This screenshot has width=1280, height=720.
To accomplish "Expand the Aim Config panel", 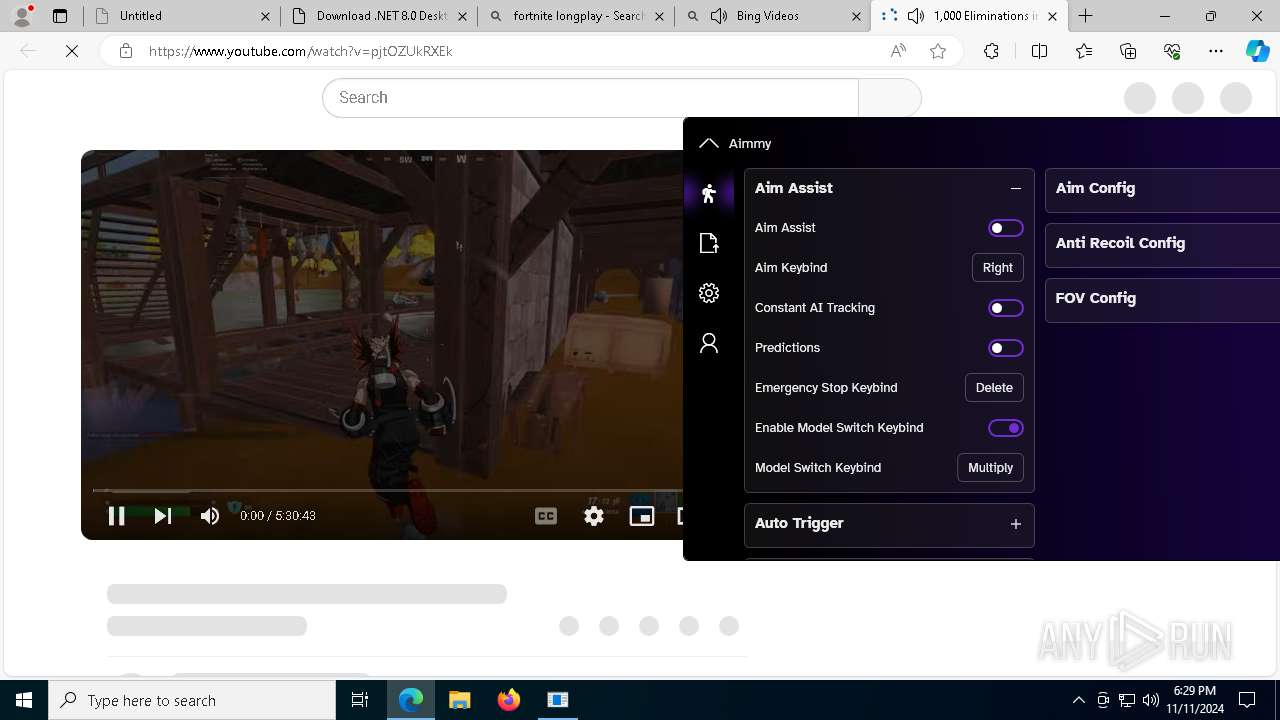I will coord(1162,188).
